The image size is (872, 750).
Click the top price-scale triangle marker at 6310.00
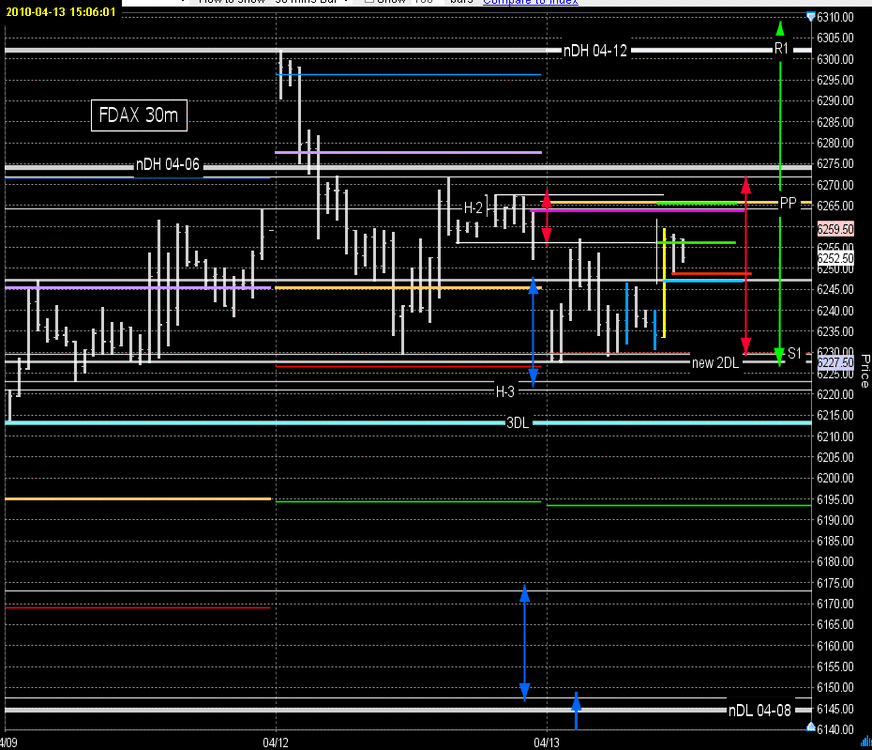[811, 17]
